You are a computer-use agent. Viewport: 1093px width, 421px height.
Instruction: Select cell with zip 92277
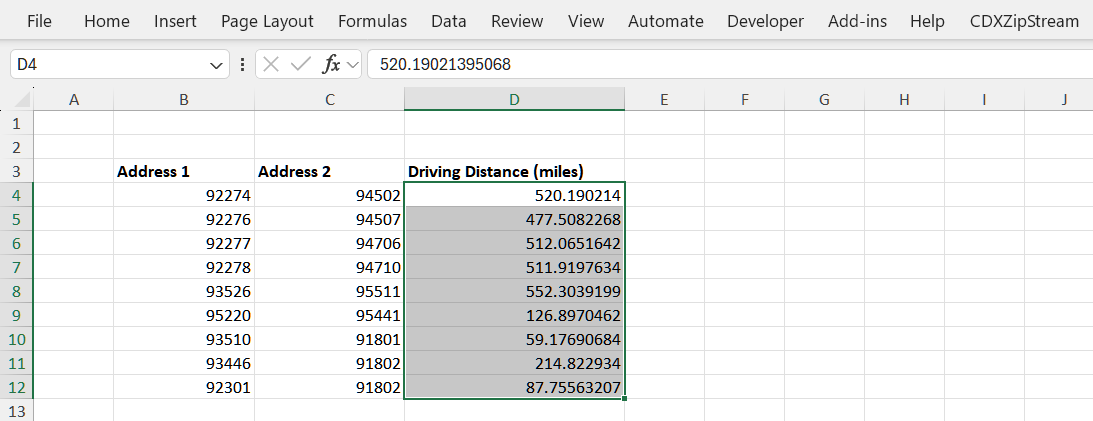click(x=184, y=243)
